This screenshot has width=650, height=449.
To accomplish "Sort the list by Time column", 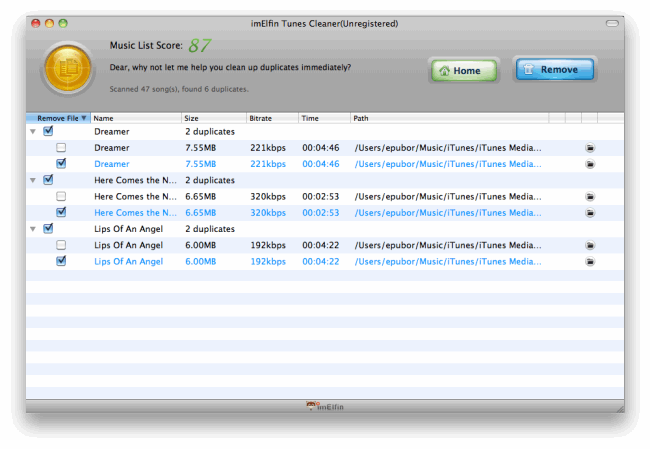I will [x=324, y=118].
